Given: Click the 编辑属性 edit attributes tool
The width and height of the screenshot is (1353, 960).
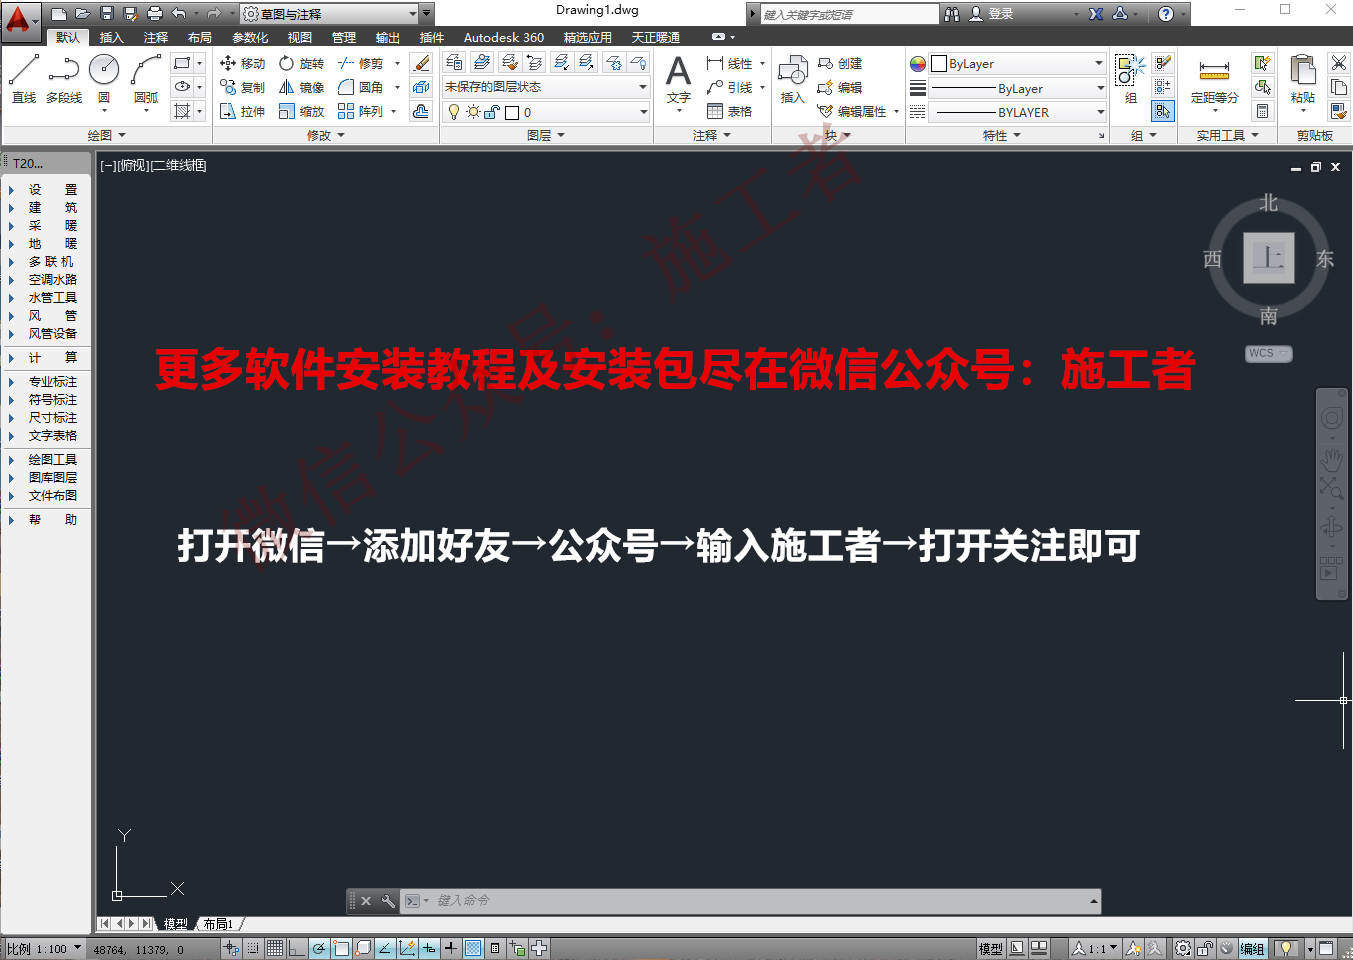Looking at the screenshot, I should (852, 111).
